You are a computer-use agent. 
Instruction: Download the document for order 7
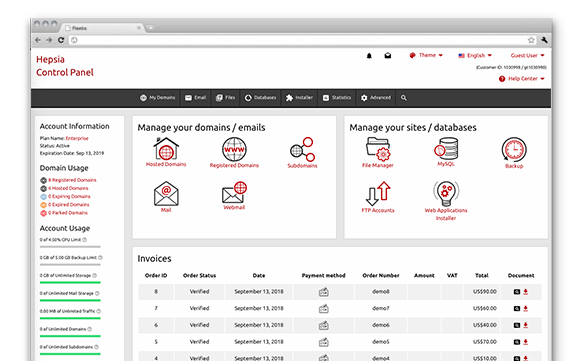[x=525, y=309]
